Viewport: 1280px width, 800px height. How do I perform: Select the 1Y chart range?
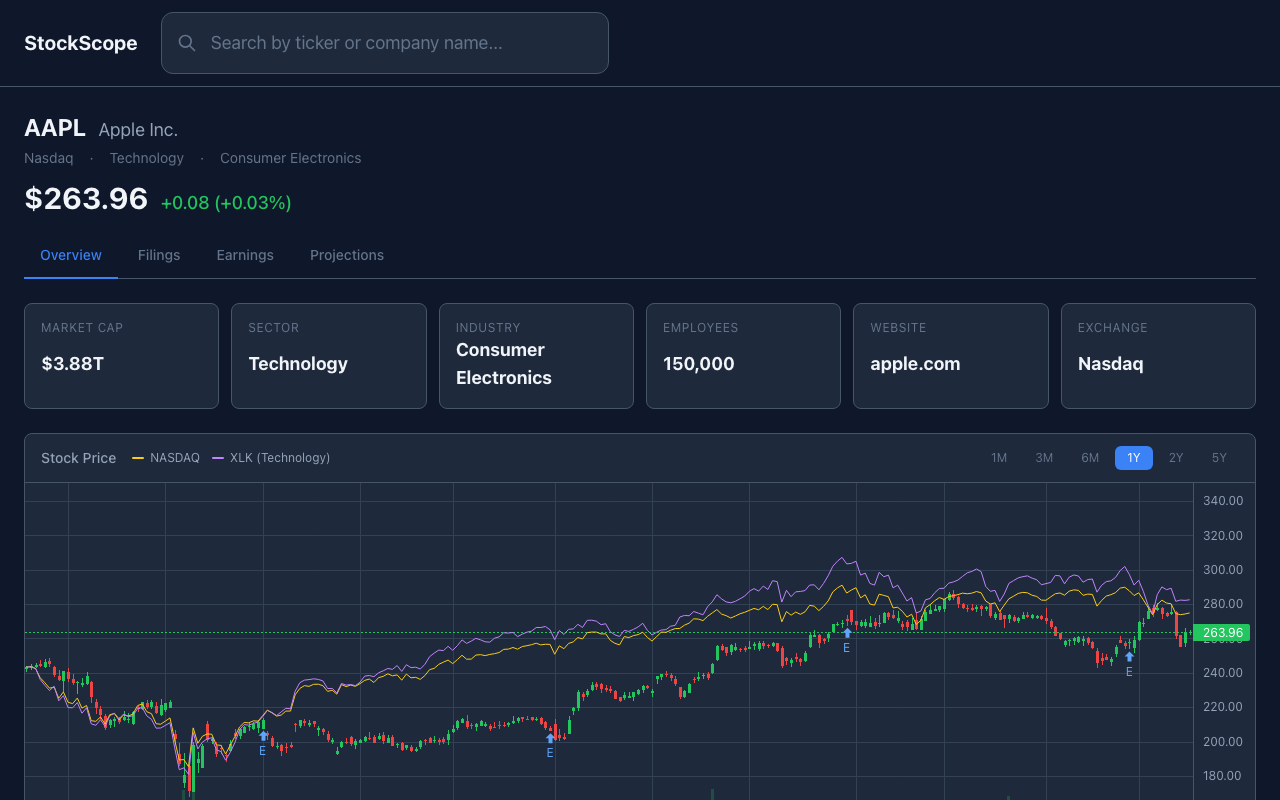1134,458
